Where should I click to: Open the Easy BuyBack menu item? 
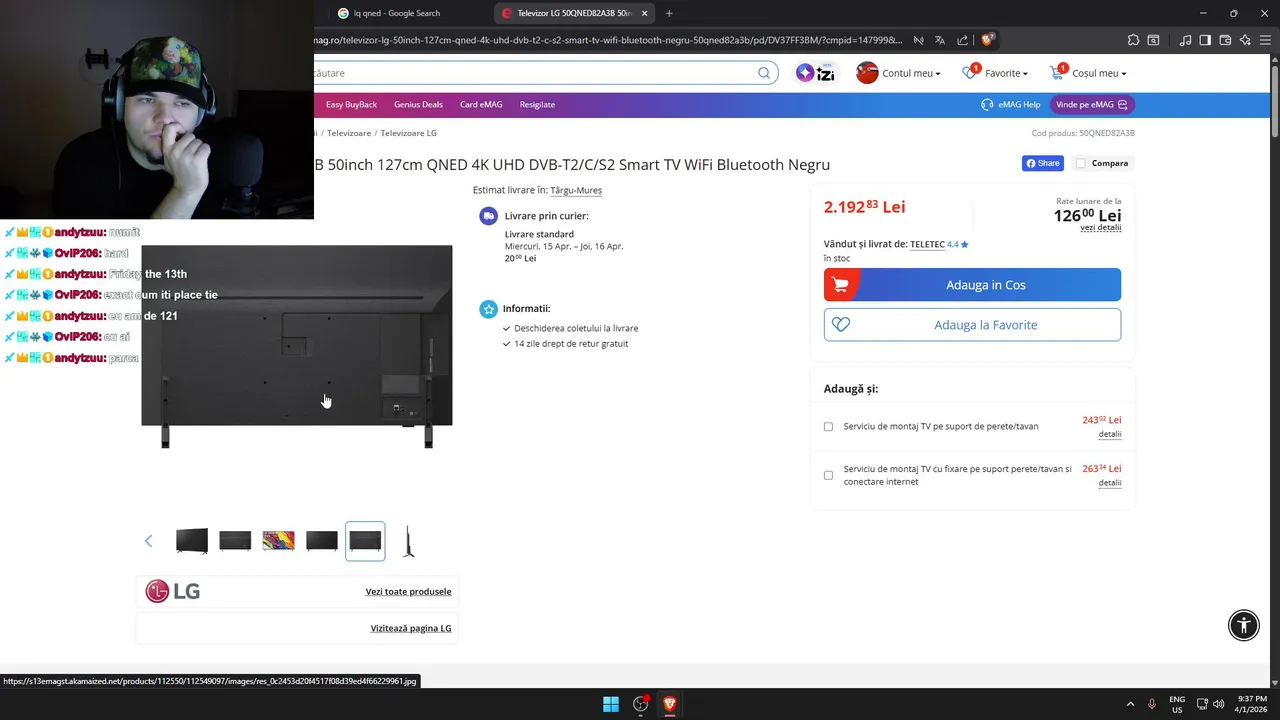click(351, 104)
